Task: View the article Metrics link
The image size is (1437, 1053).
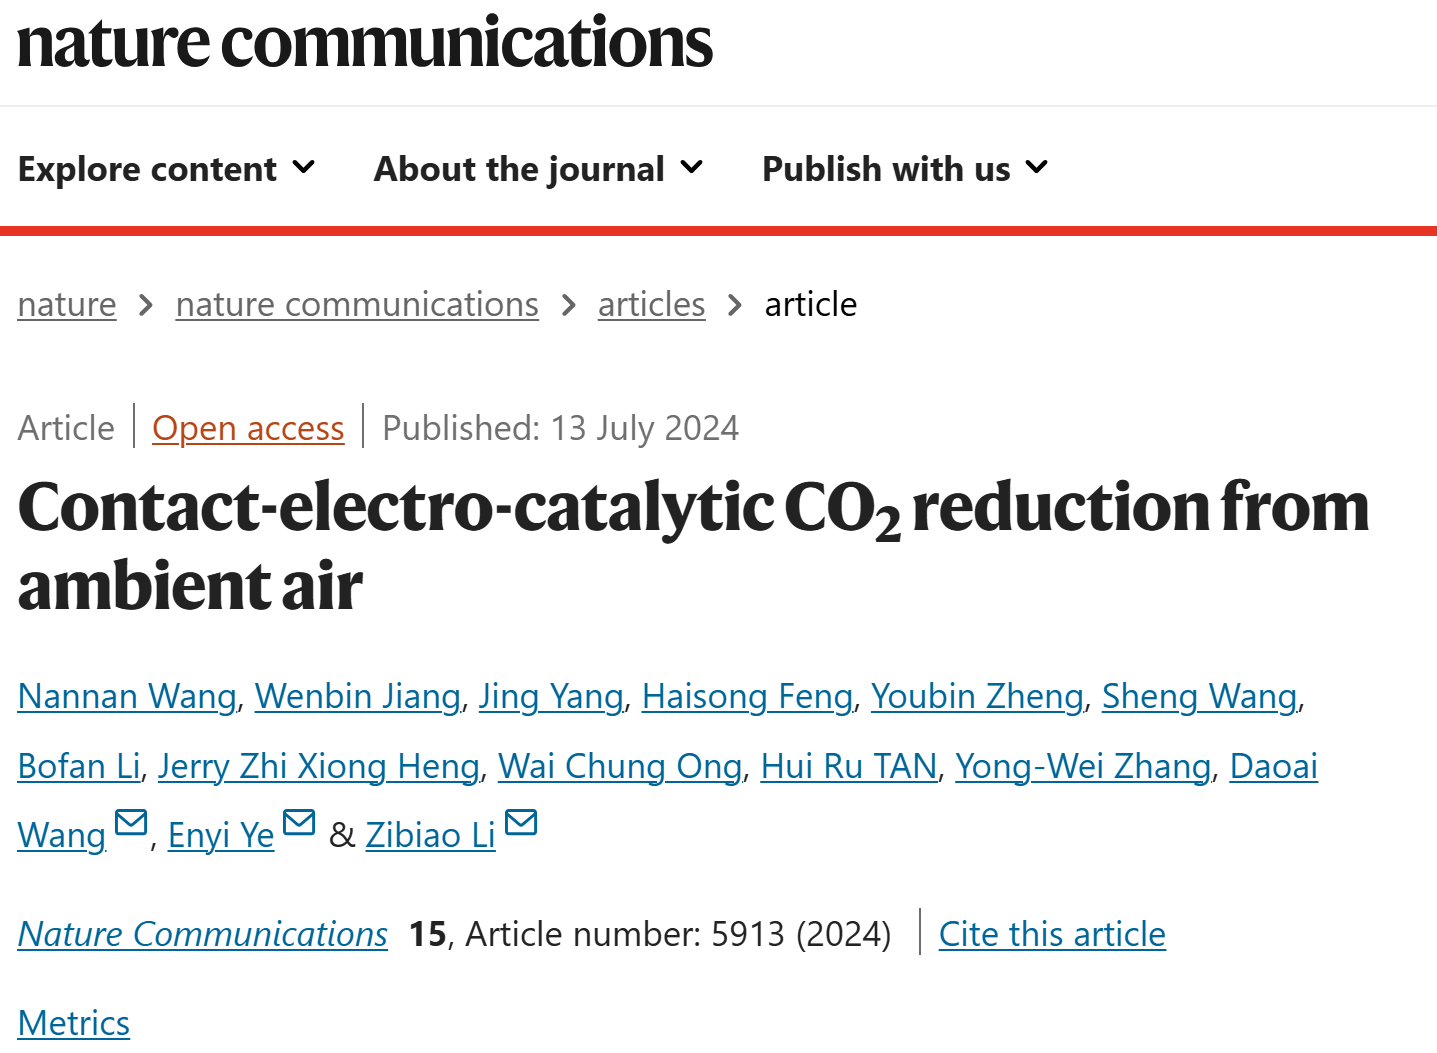Action: [x=74, y=1023]
